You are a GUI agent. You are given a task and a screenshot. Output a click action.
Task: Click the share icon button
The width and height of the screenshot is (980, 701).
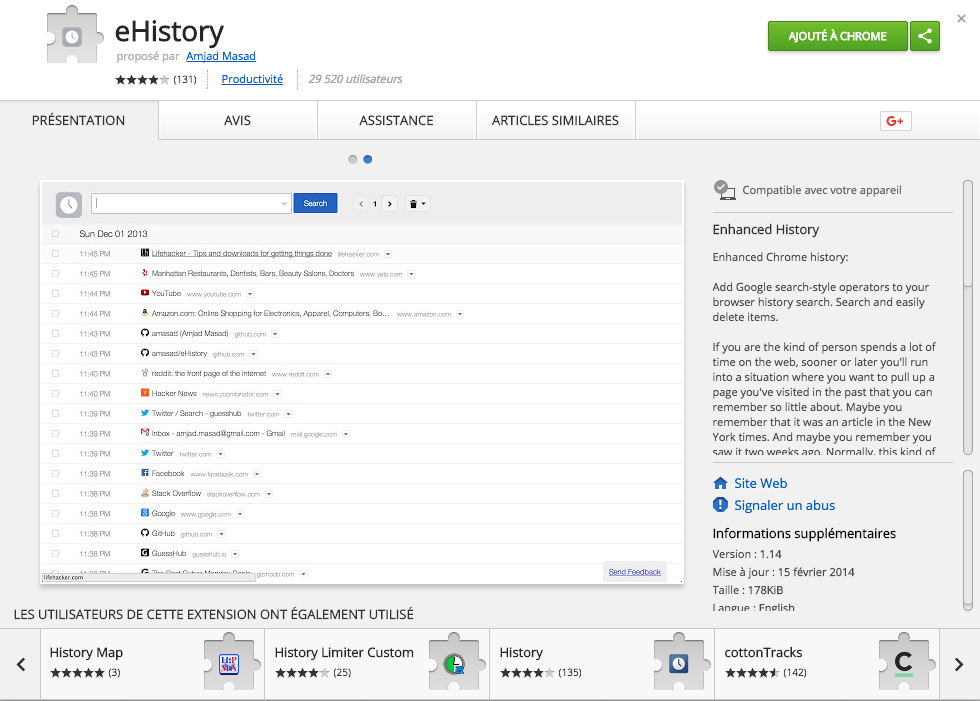[925, 36]
